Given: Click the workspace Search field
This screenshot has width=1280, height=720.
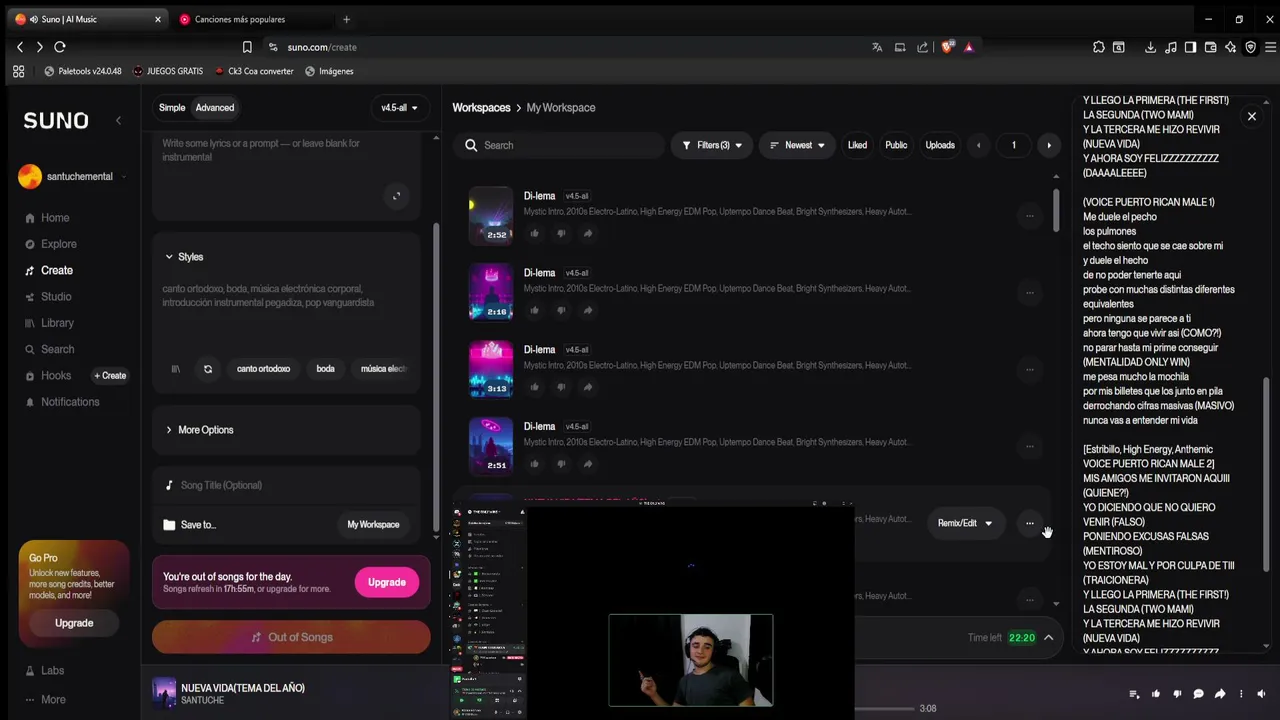Looking at the screenshot, I should 559,145.
